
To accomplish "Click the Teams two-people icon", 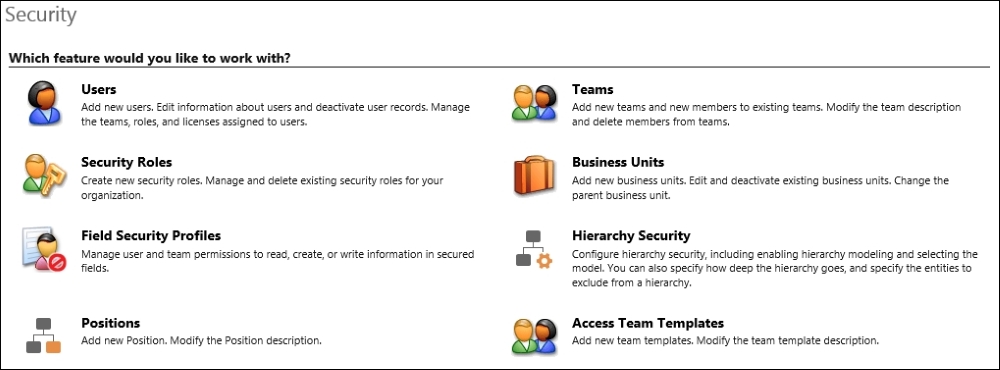I will point(534,103).
